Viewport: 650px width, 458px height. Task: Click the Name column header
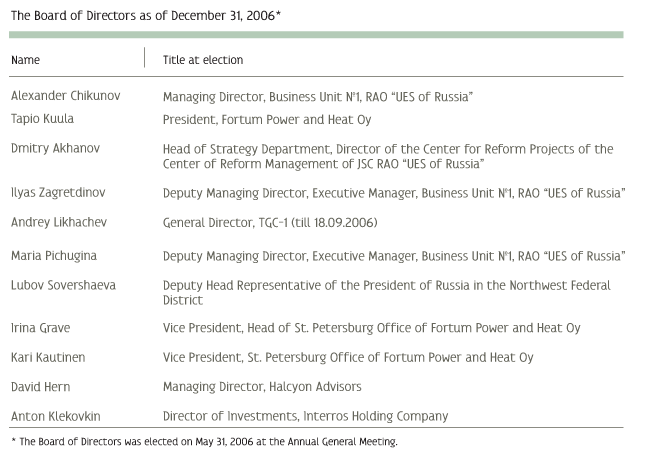point(25,60)
